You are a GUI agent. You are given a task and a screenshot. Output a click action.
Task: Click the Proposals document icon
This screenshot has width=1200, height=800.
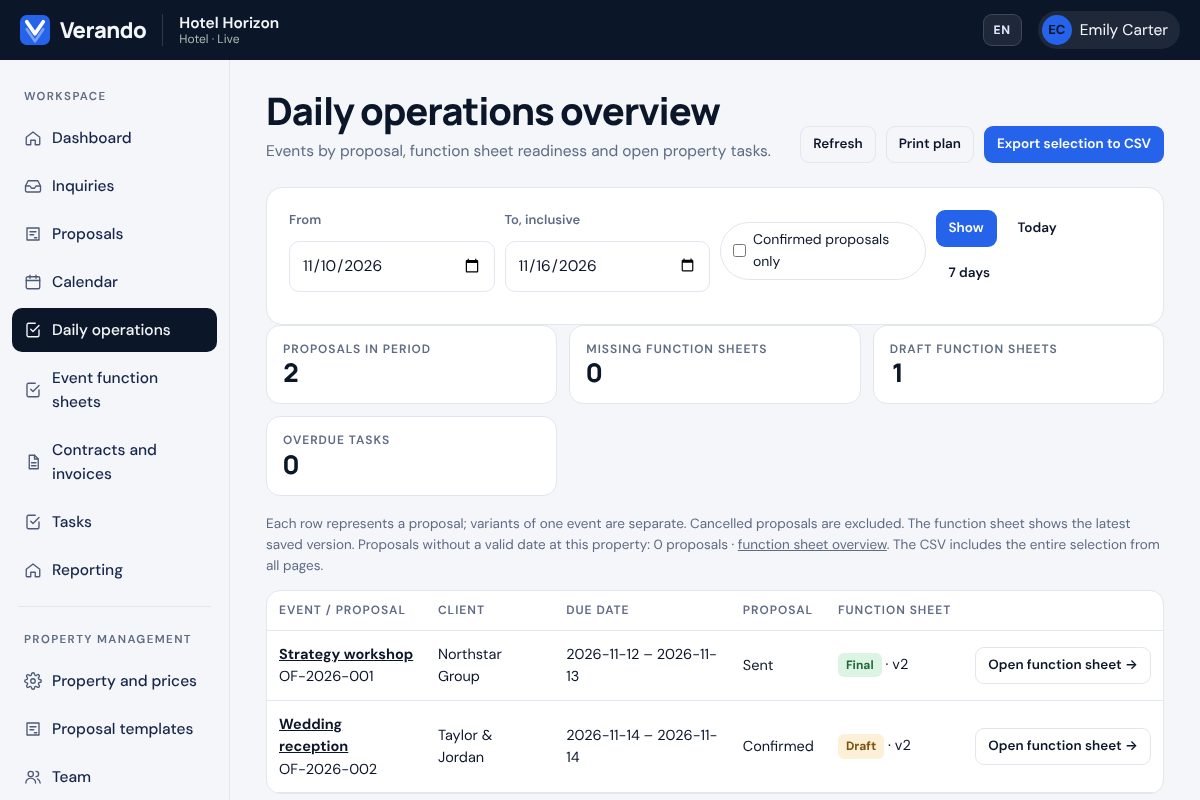click(33, 234)
